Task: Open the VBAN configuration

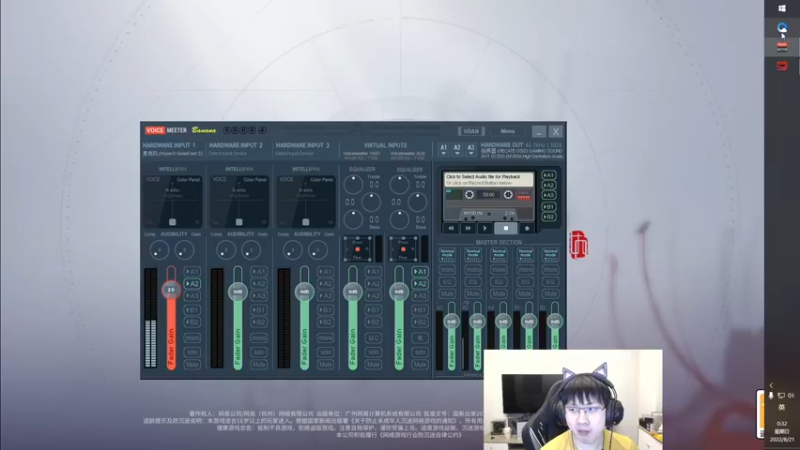Action: coord(471,131)
